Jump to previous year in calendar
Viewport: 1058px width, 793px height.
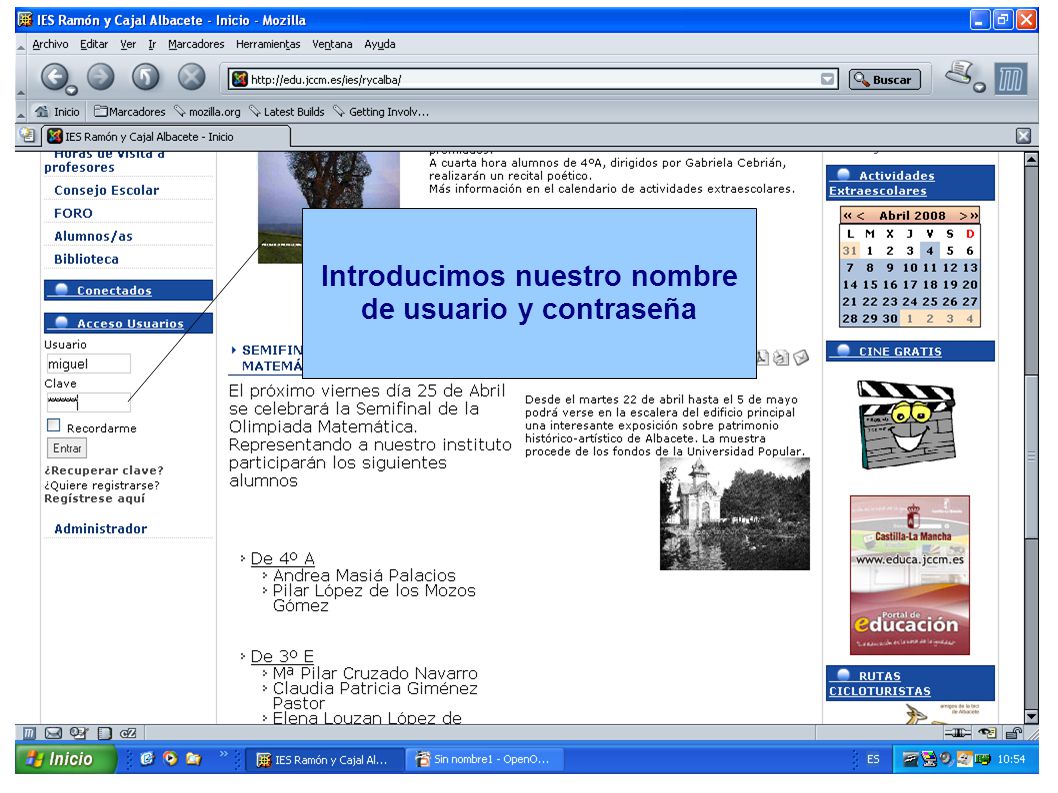pos(848,216)
